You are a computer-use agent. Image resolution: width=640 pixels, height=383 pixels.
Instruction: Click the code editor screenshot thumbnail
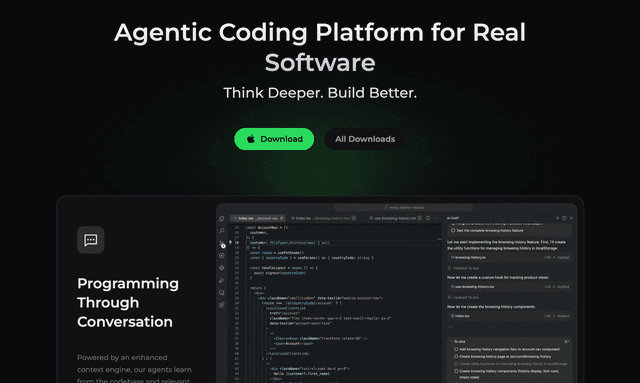tap(397, 293)
